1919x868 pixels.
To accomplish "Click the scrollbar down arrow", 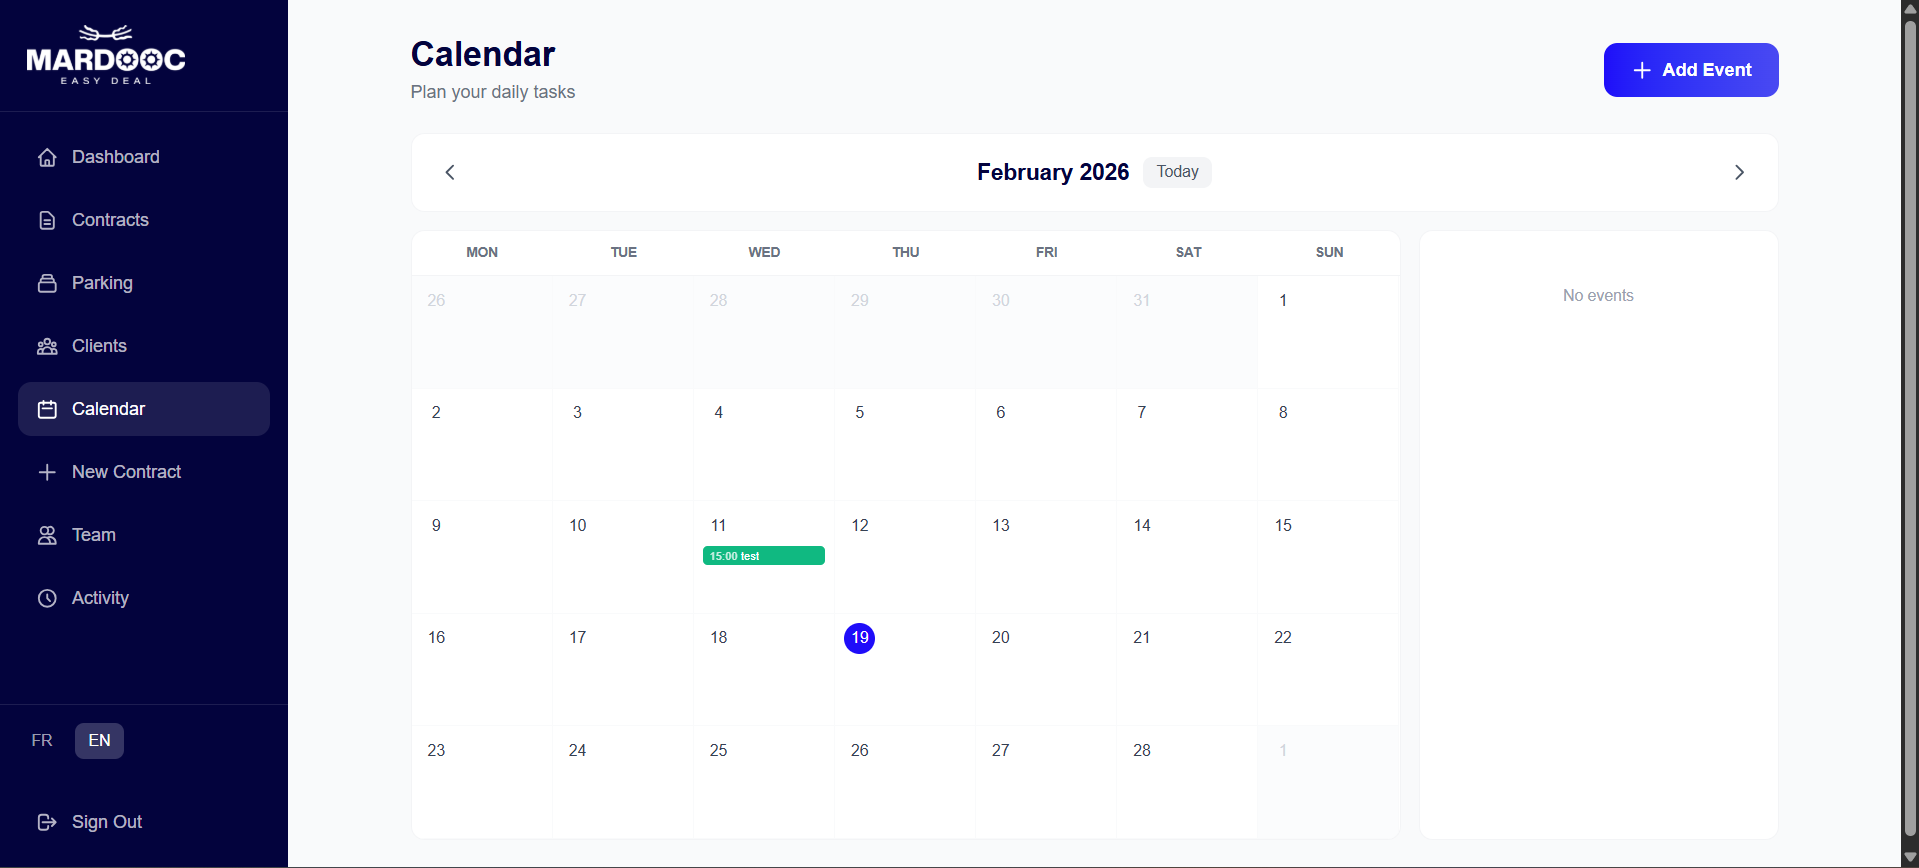I will [1910, 858].
